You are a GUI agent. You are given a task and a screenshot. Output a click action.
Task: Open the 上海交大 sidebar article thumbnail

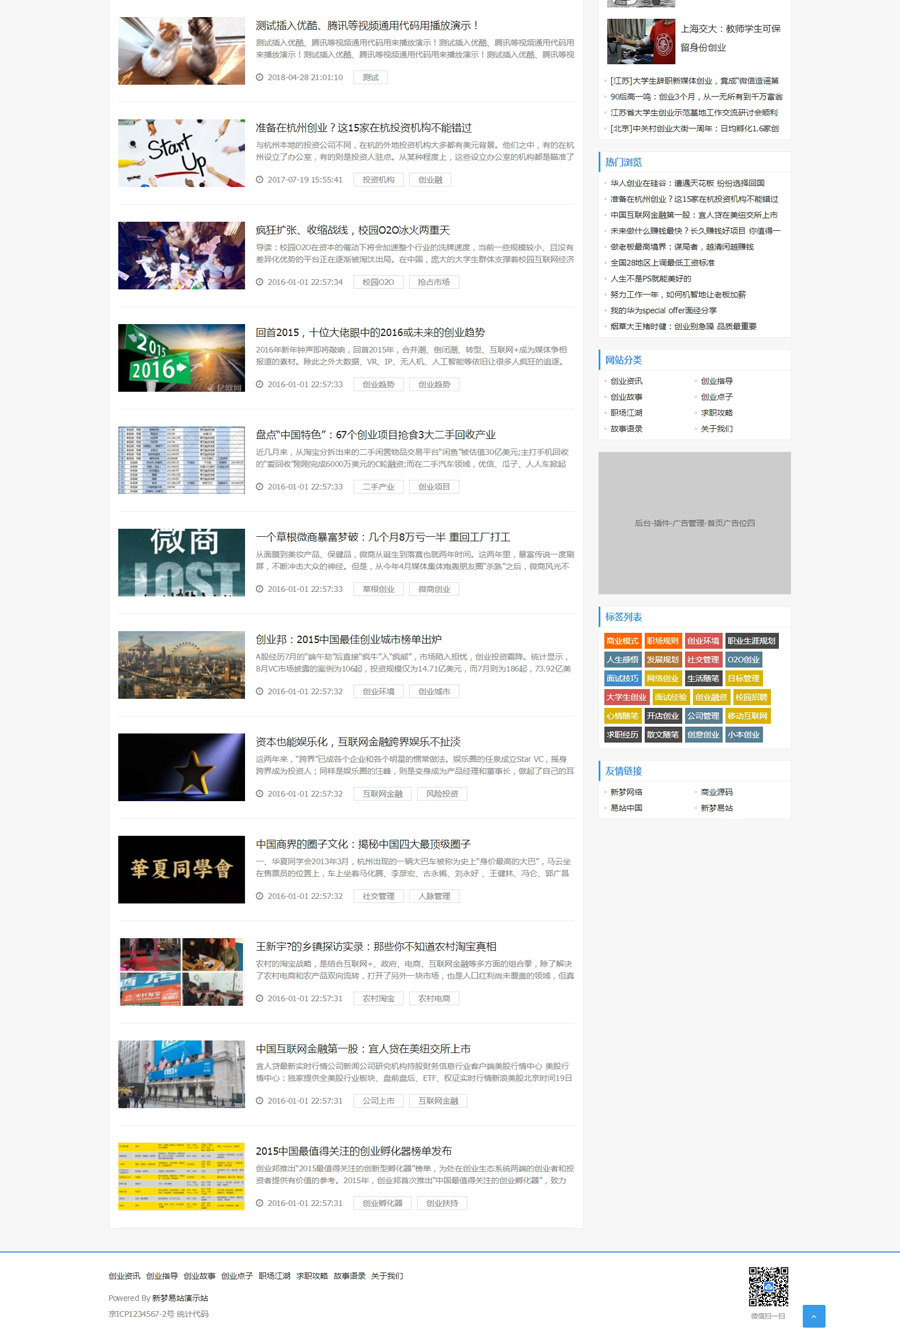click(641, 41)
